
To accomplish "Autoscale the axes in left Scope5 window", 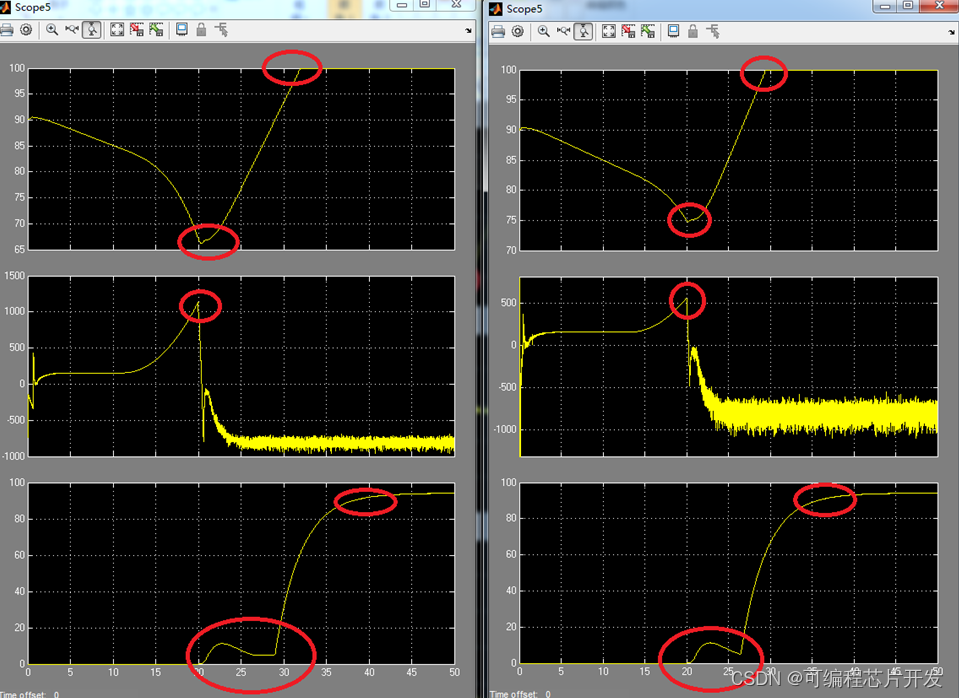I will tap(117, 29).
